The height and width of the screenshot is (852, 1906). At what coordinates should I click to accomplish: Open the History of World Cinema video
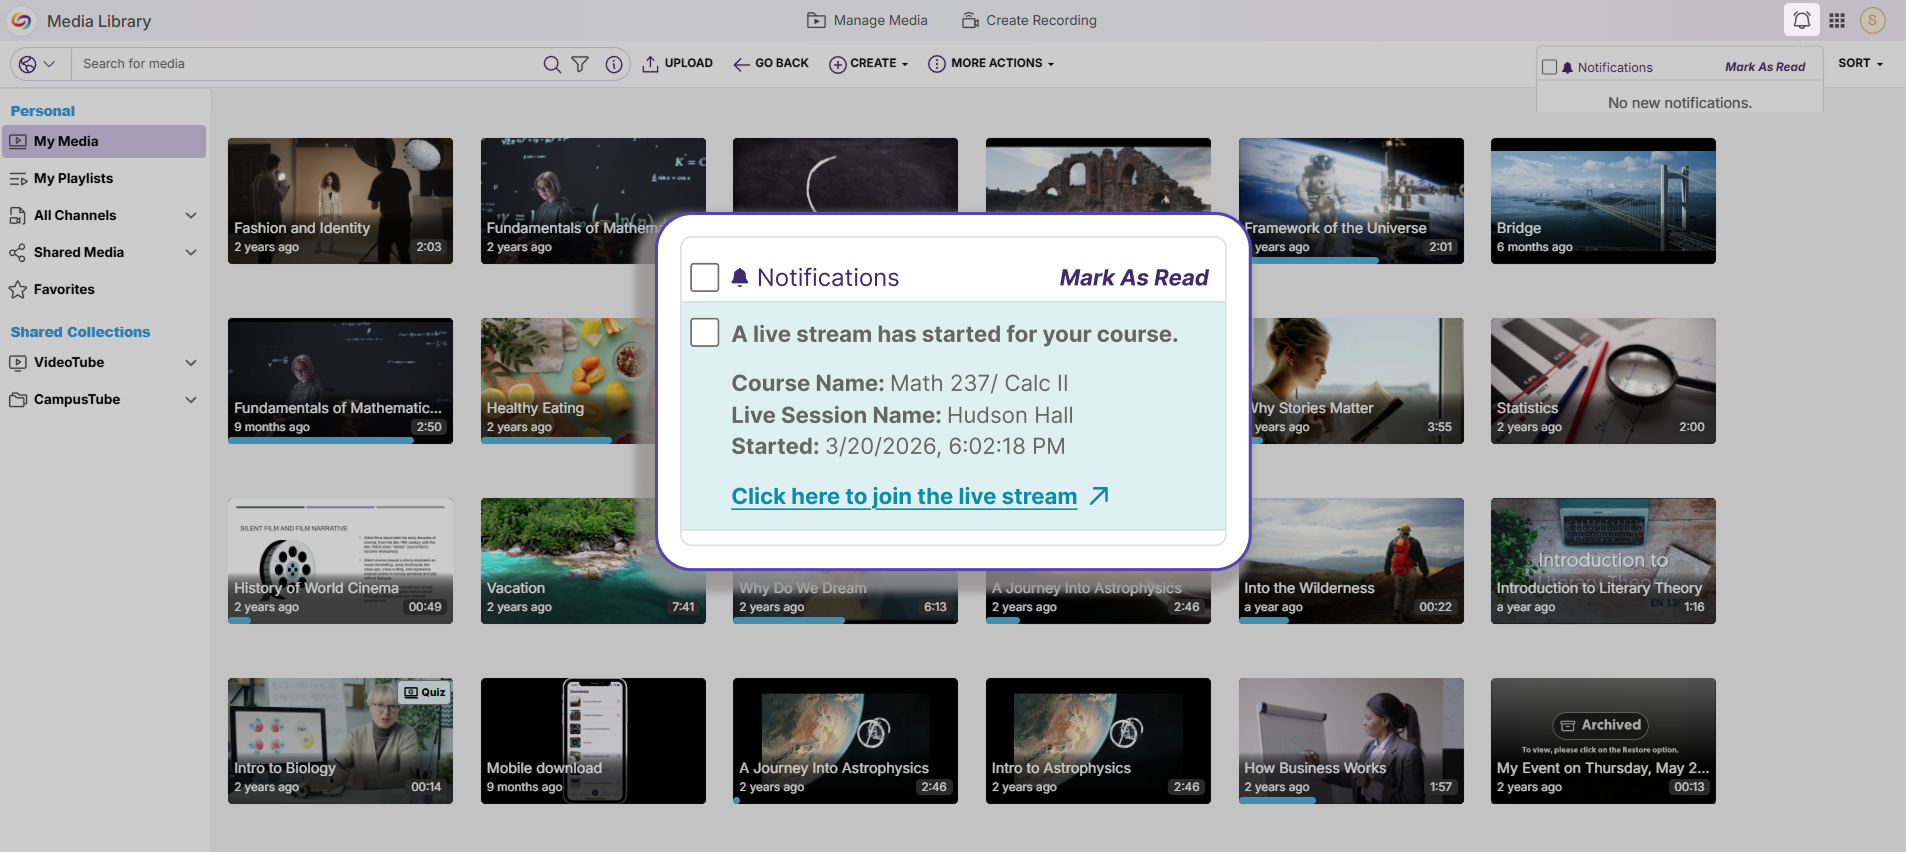(340, 560)
